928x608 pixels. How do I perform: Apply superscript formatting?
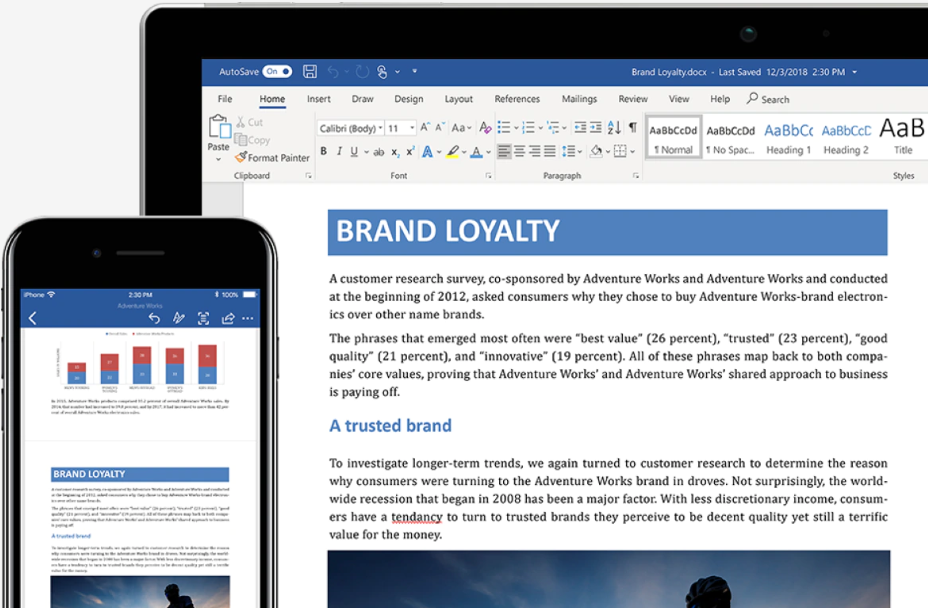point(410,152)
